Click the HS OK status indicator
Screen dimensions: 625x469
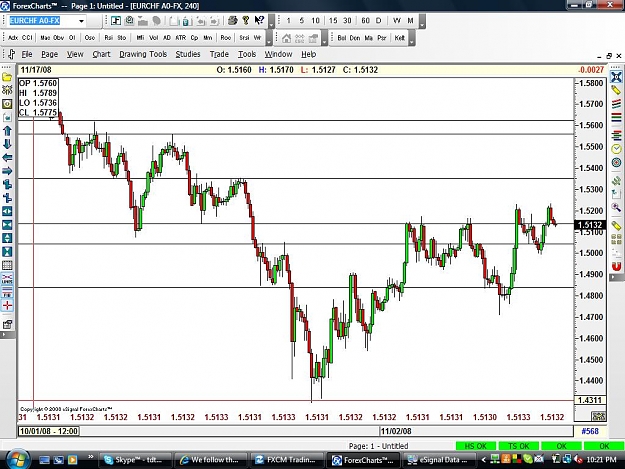476,446
